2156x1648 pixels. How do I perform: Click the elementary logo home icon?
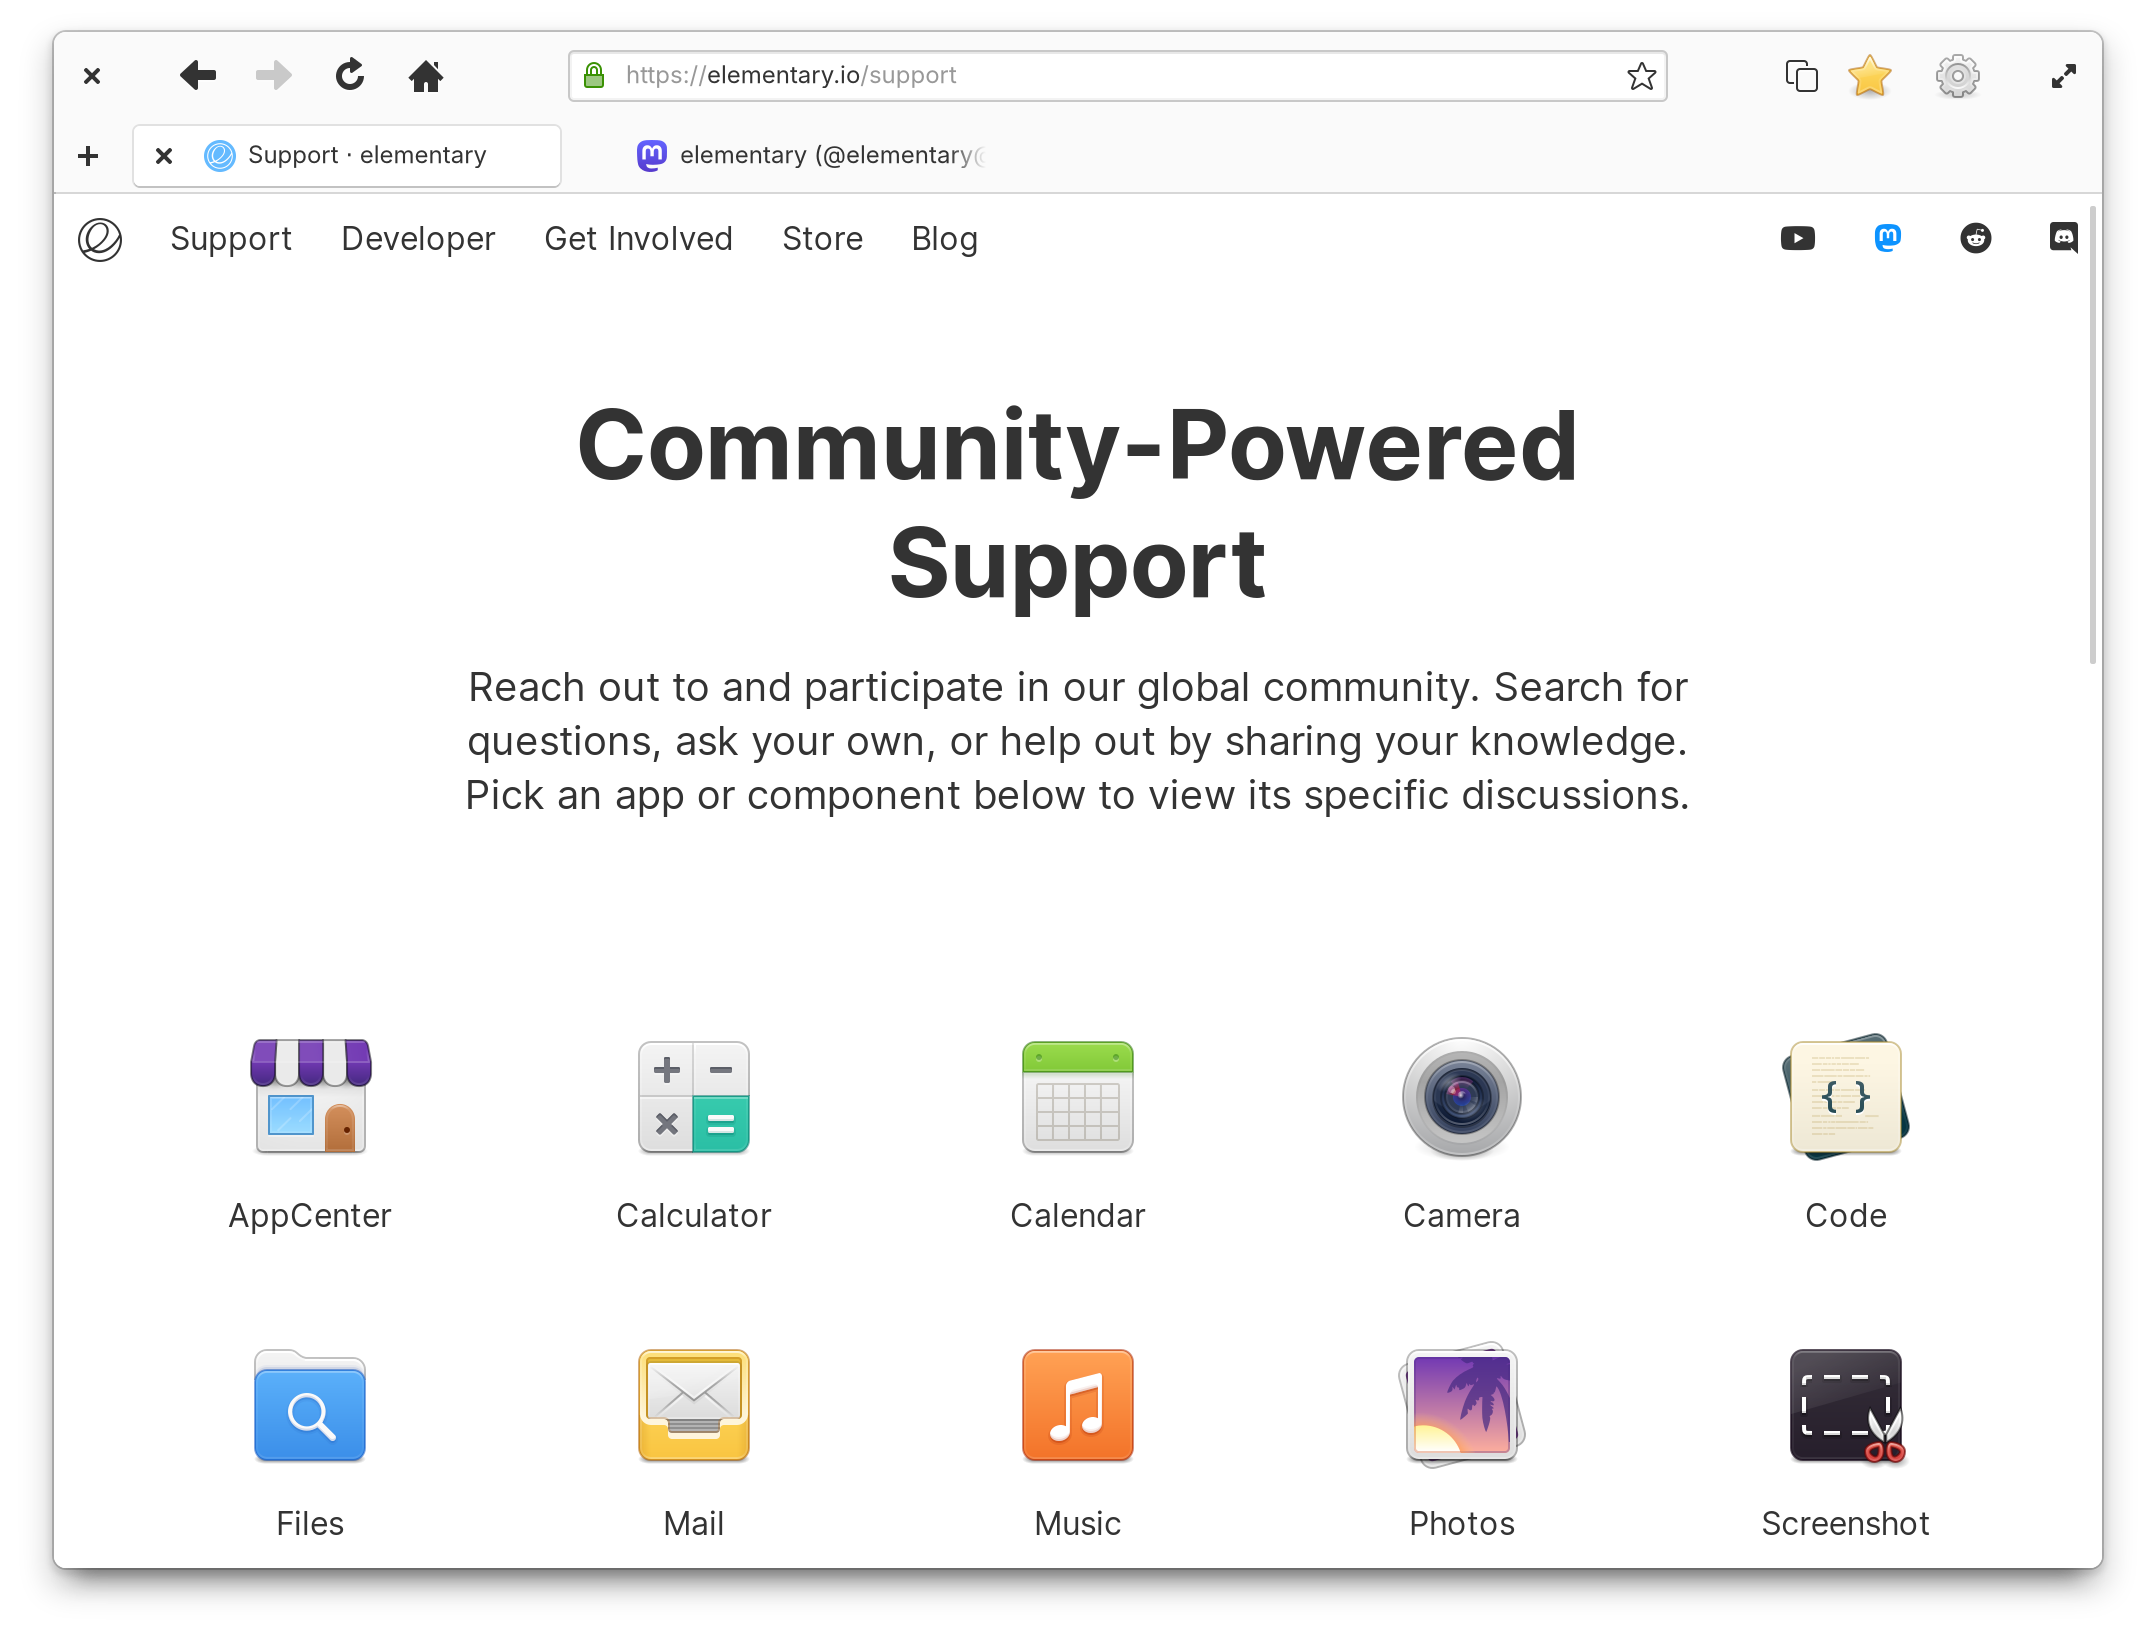pyautogui.click(x=99, y=239)
